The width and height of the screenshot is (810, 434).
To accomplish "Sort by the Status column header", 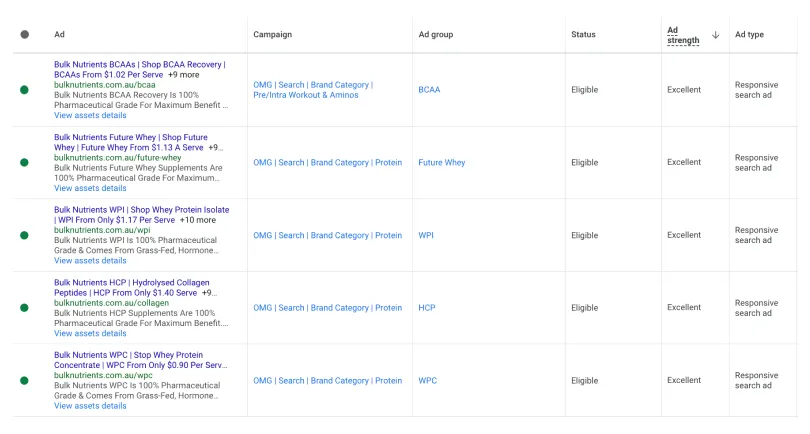I will click(583, 35).
